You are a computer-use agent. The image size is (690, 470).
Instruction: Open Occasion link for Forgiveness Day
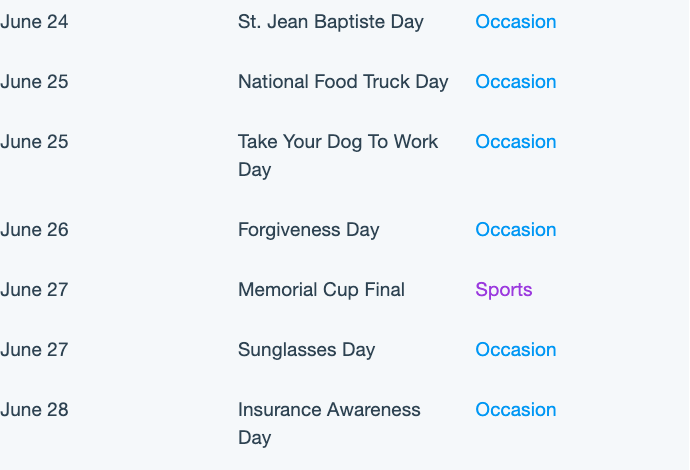[x=516, y=230]
